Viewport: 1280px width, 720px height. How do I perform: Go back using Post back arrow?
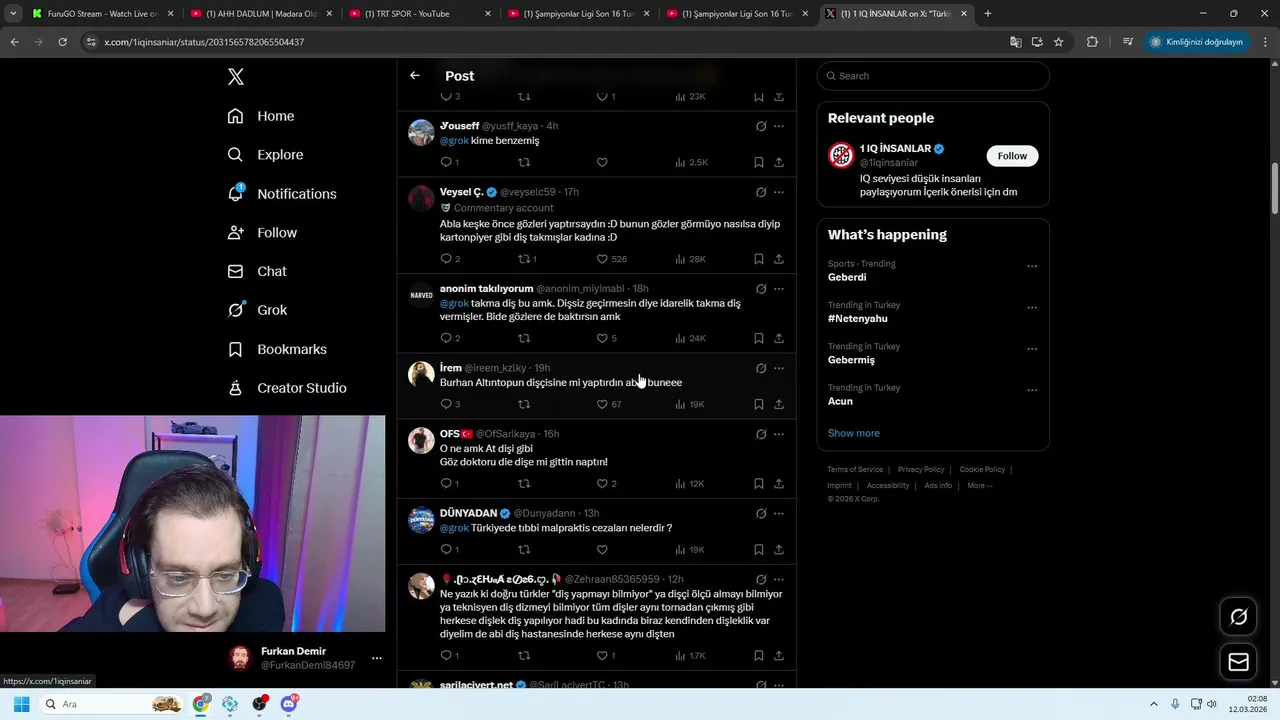(x=415, y=76)
